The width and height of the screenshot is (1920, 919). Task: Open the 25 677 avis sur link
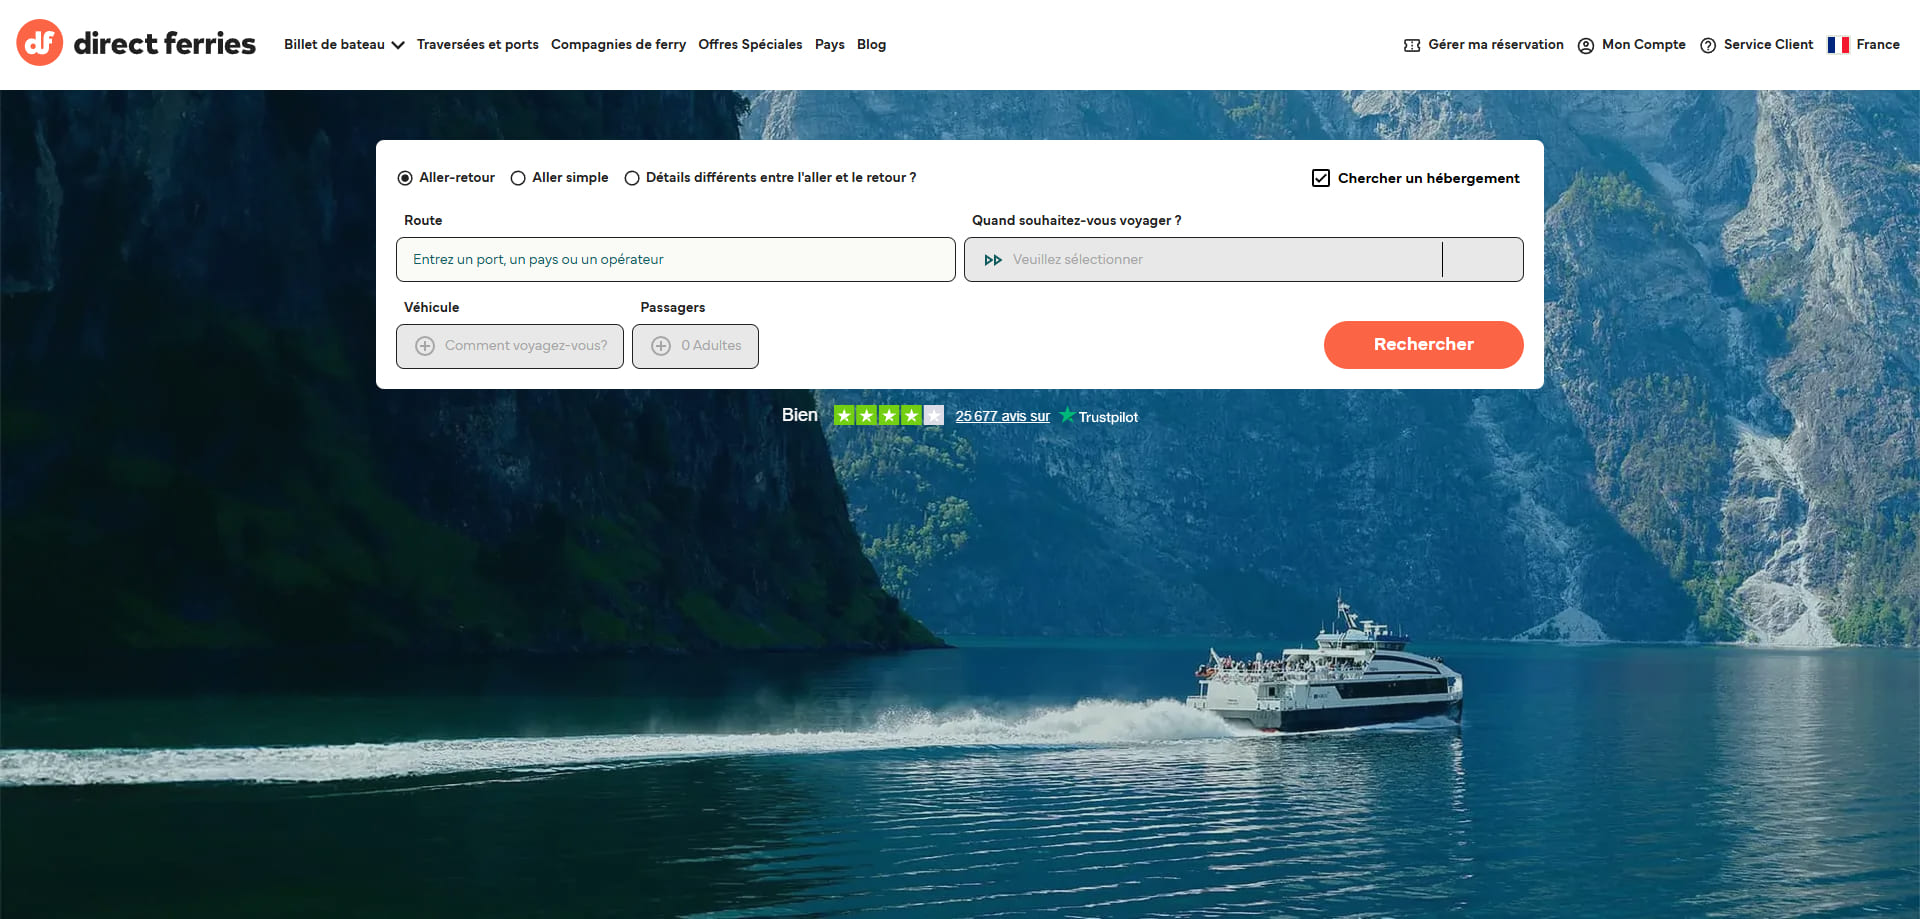[x=1003, y=416]
